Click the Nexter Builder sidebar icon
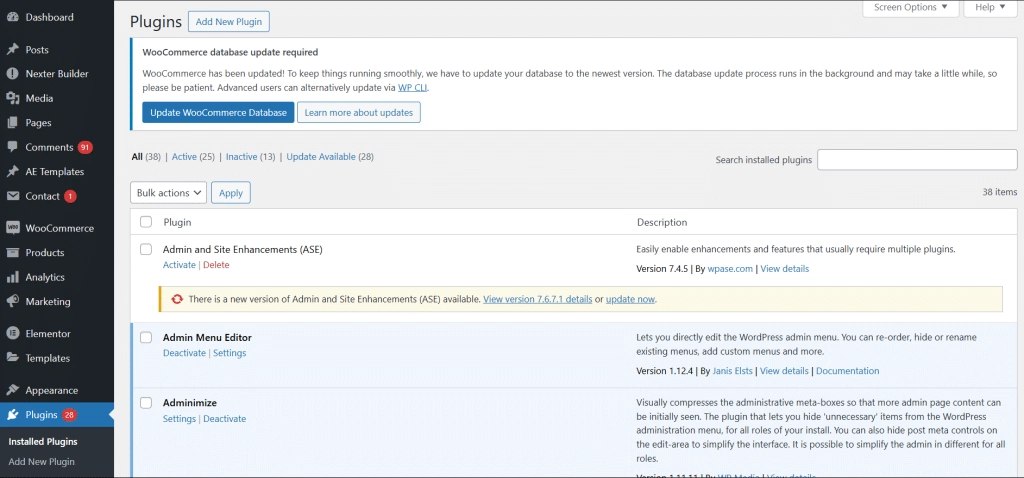 [12, 74]
